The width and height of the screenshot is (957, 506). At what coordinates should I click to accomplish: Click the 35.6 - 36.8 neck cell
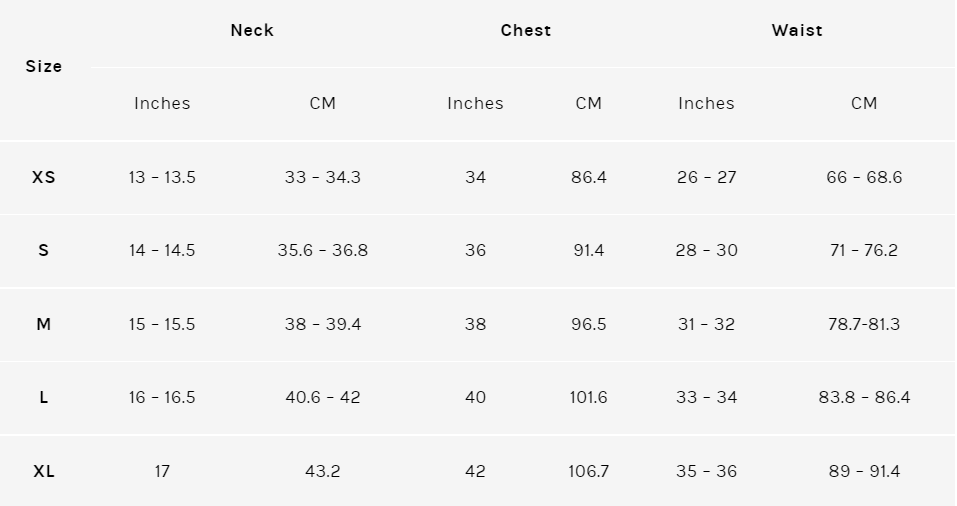click(x=323, y=250)
